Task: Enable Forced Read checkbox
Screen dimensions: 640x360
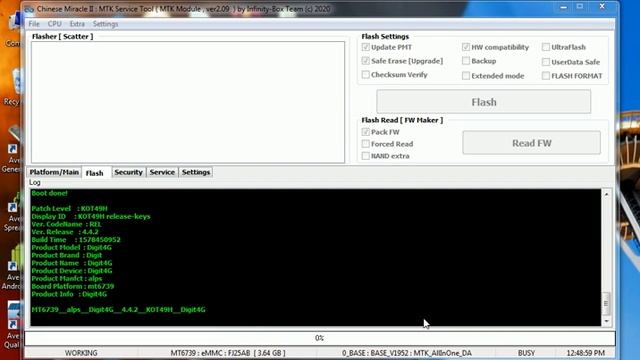Action: [366, 144]
